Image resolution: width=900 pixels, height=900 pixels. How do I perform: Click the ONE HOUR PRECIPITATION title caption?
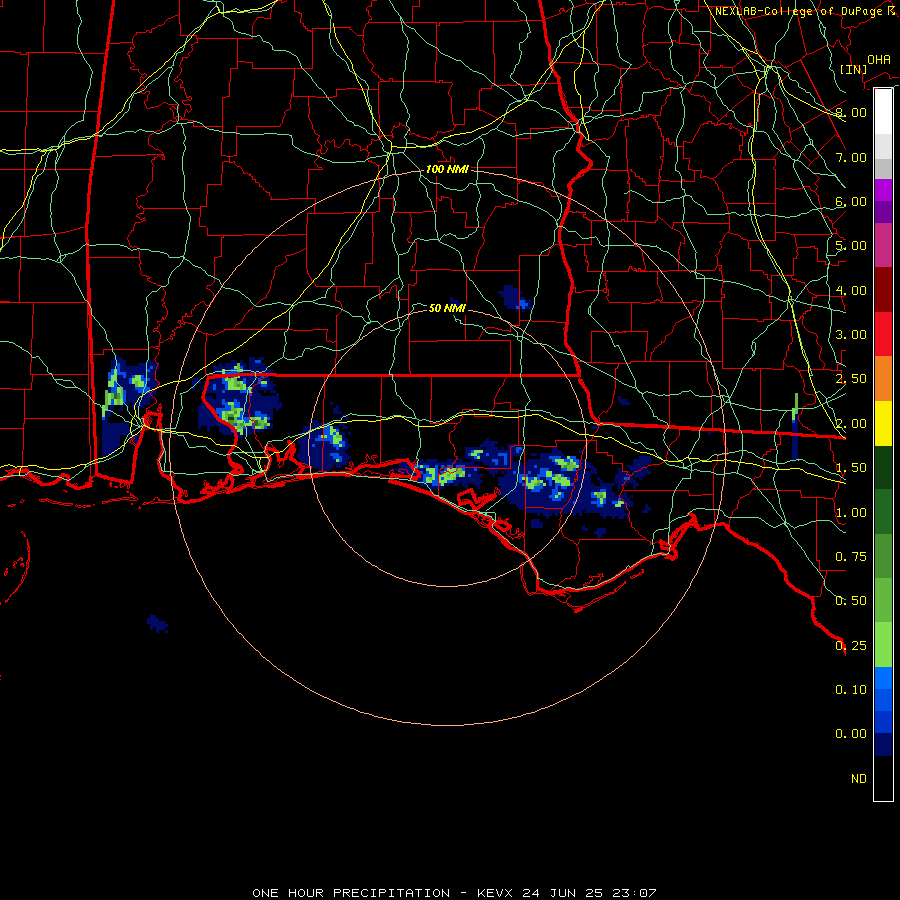tap(454, 893)
